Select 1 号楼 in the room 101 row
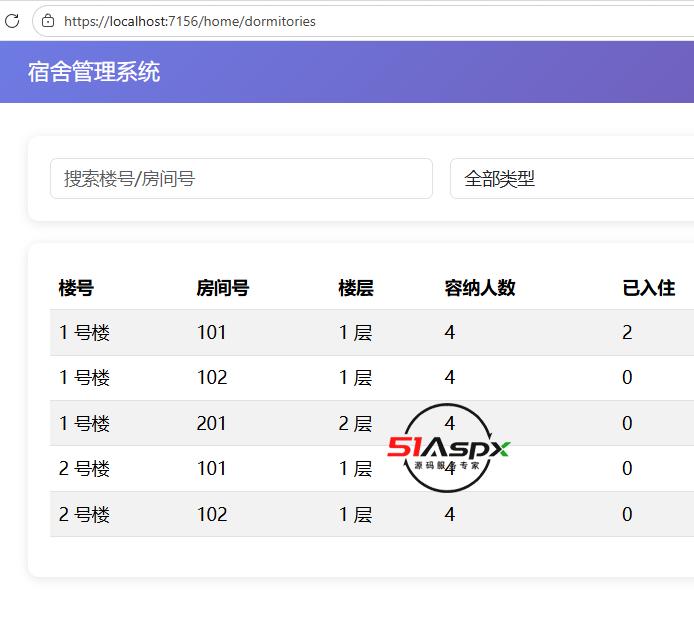 pos(84,332)
